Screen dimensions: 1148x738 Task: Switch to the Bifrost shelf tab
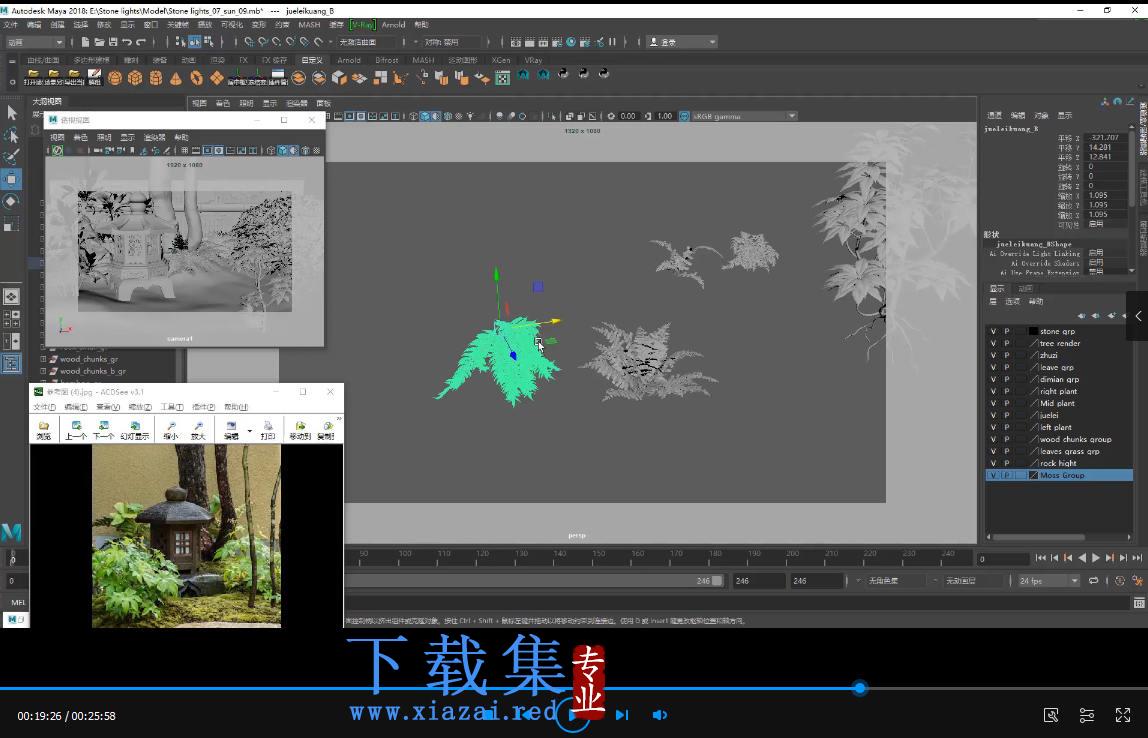point(387,60)
